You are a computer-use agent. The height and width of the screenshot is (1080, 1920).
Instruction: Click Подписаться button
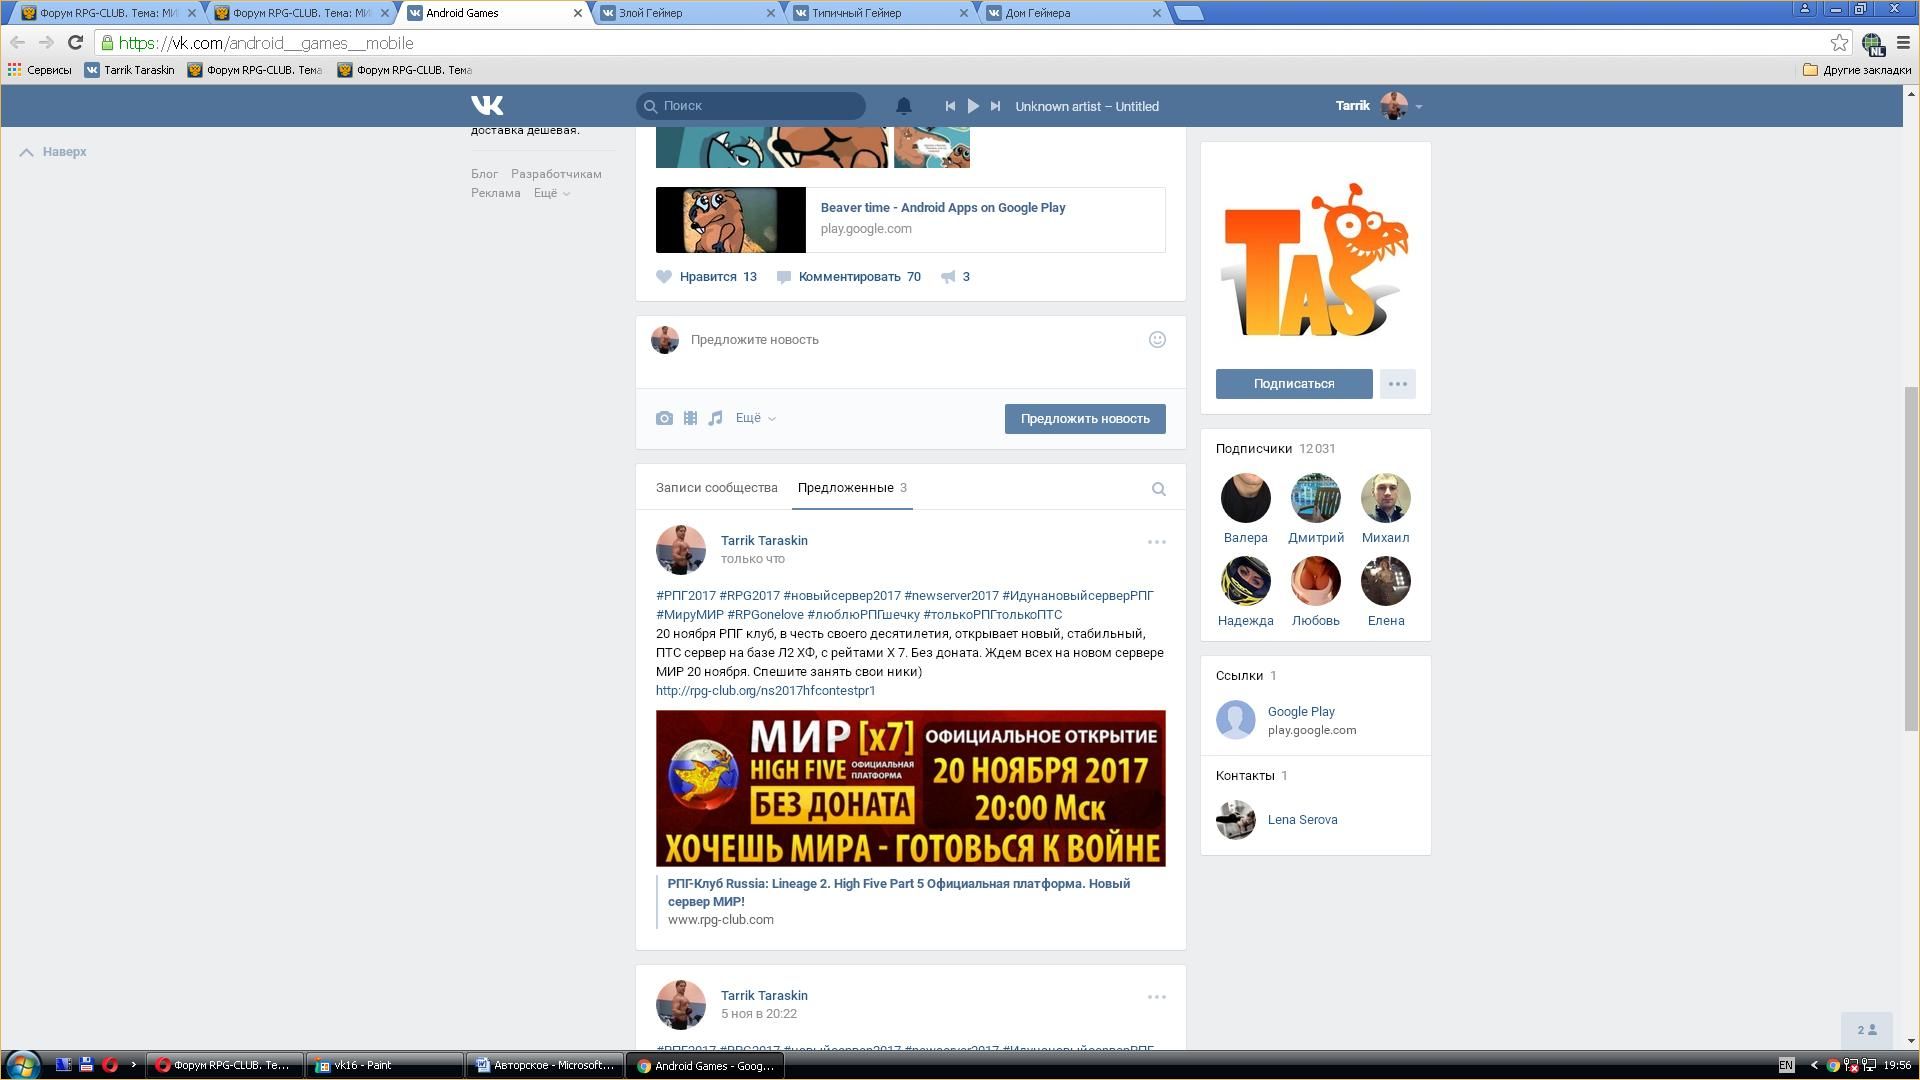pos(1294,384)
